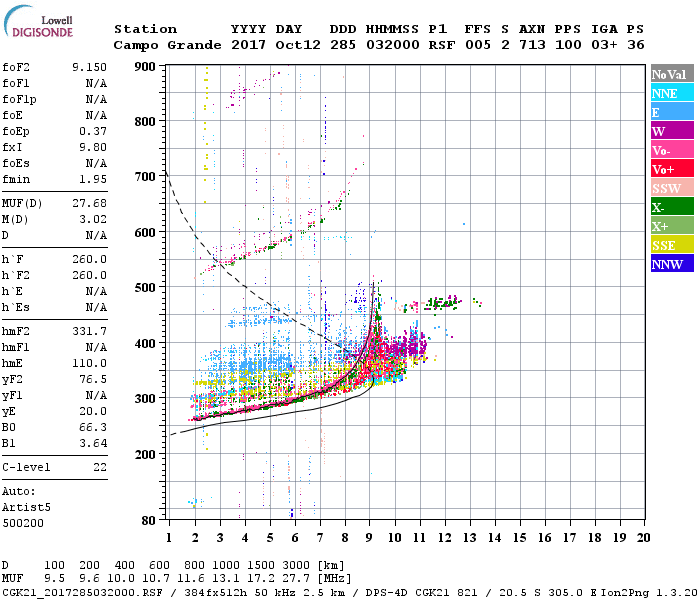The height and width of the screenshot is (600, 700).
Task: Select the Vo+ red legend box
Action: pos(670,169)
